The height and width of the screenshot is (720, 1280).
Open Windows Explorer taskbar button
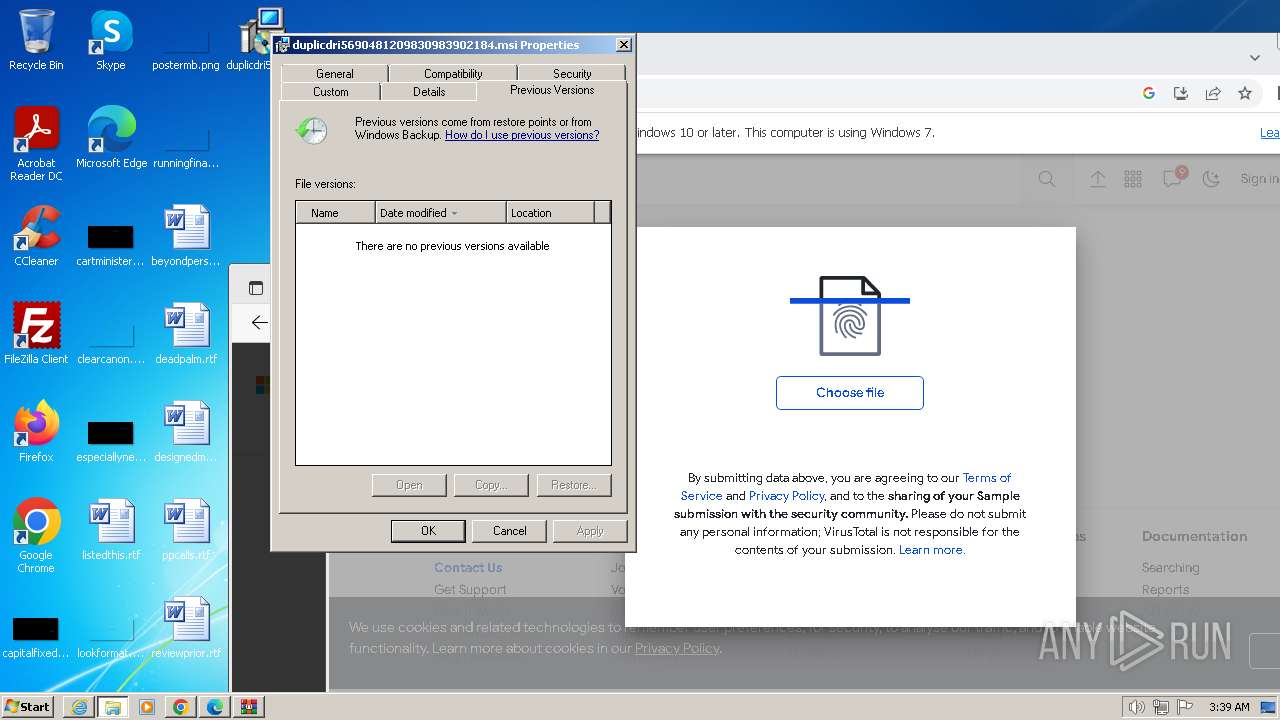[112, 707]
